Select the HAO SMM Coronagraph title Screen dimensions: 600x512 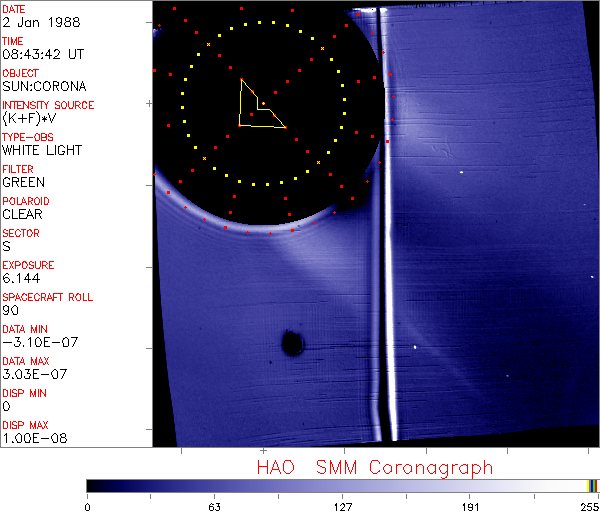point(374,467)
